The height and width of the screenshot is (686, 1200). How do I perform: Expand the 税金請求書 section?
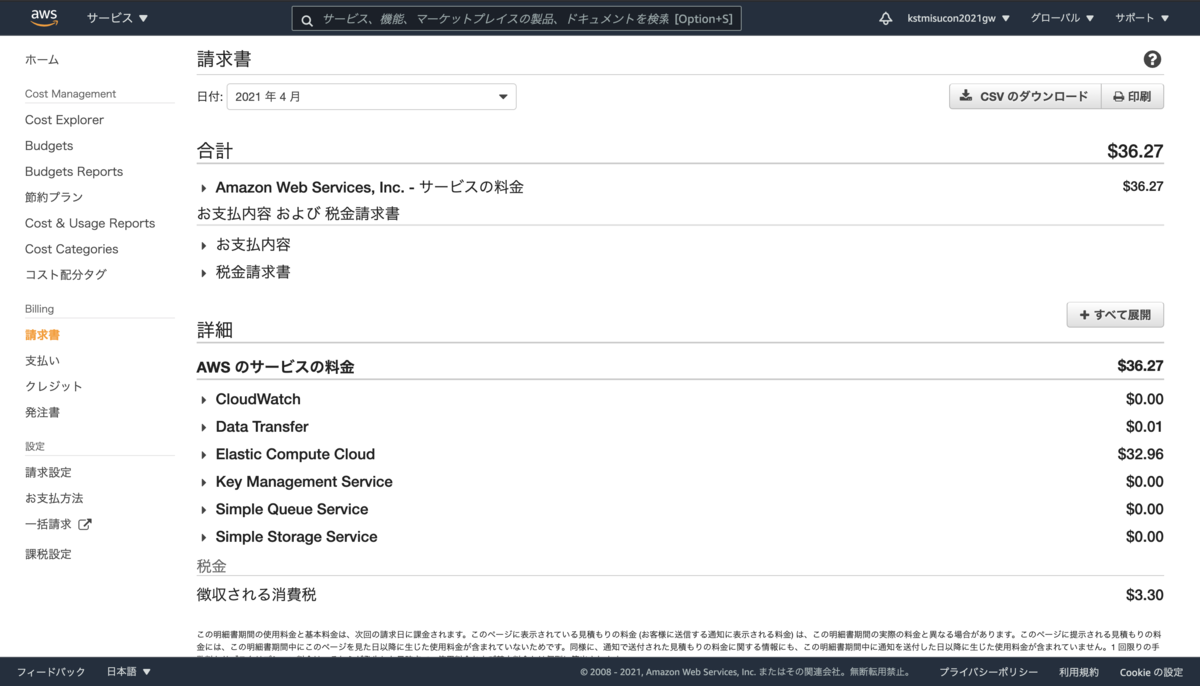pos(203,273)
